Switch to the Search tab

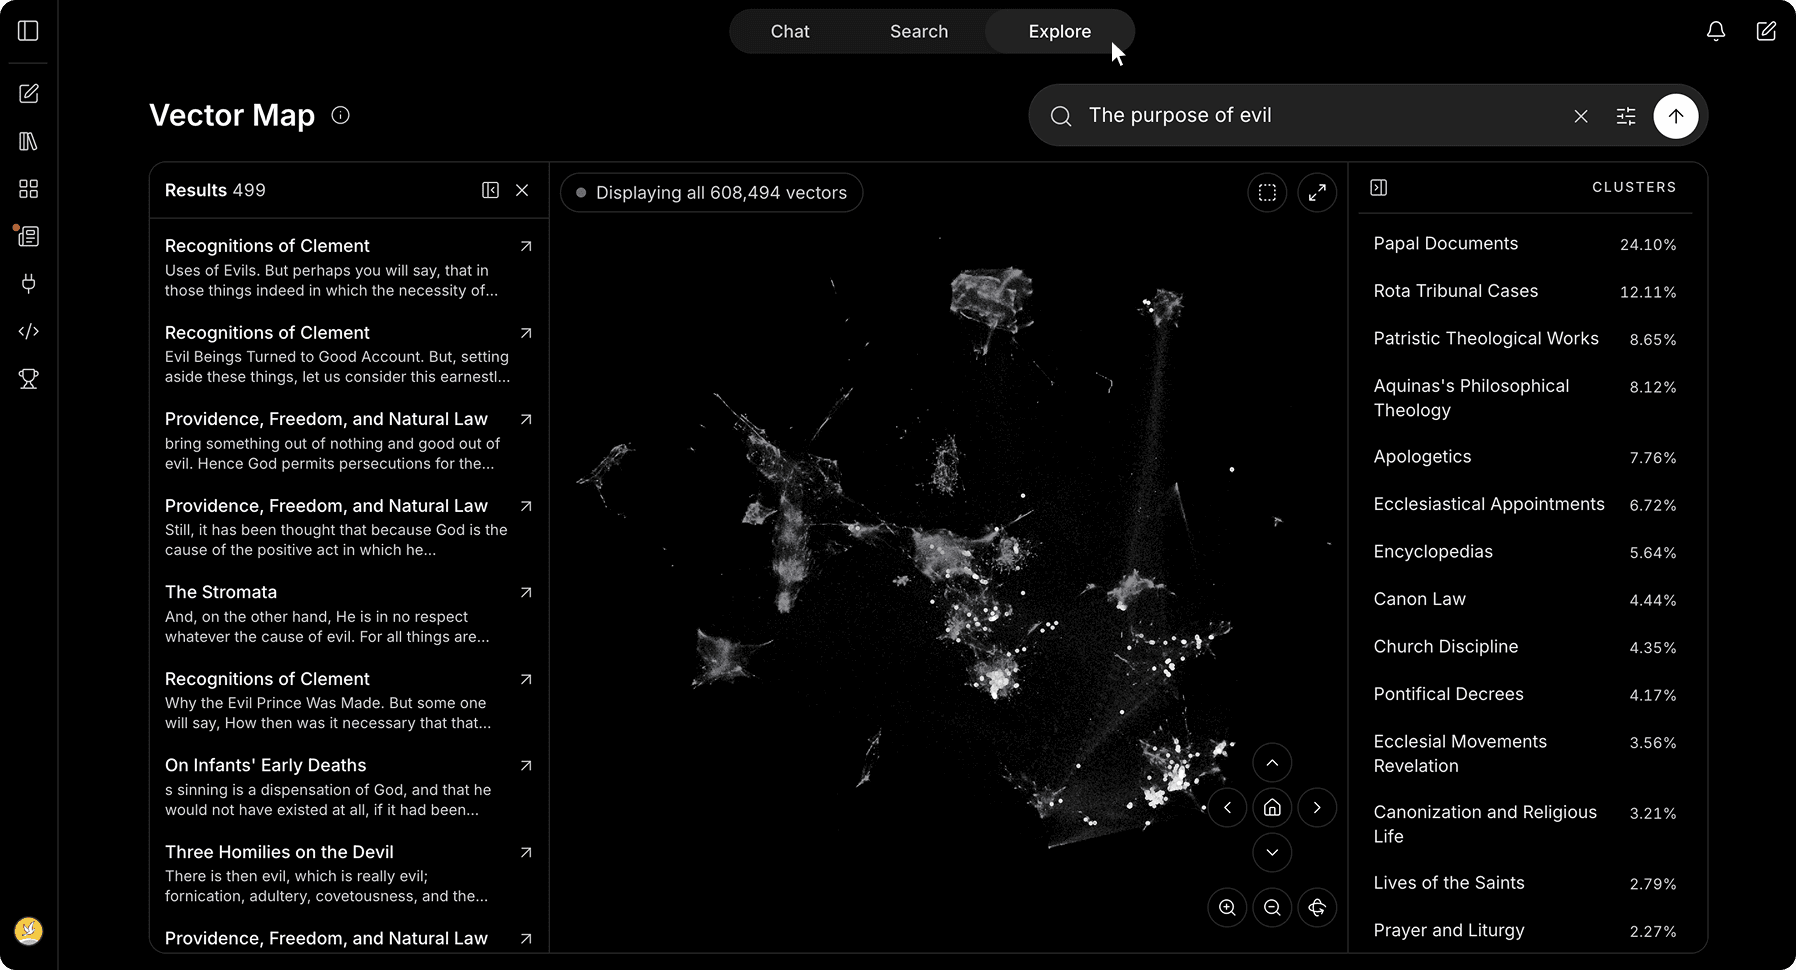coord(919,31)
